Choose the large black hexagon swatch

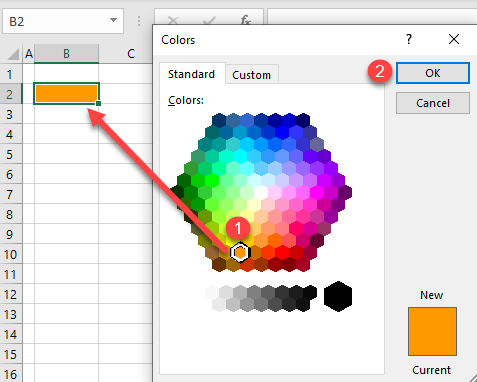click(338, 296)
